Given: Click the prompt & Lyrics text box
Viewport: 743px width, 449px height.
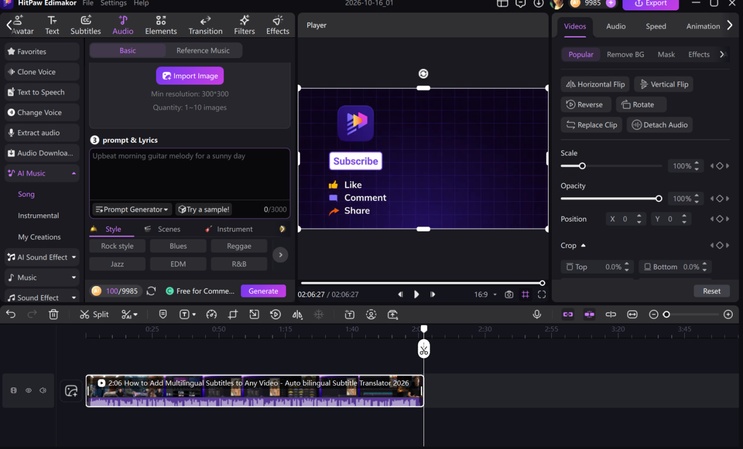Looking at the screenshot, I should [190, 174].
